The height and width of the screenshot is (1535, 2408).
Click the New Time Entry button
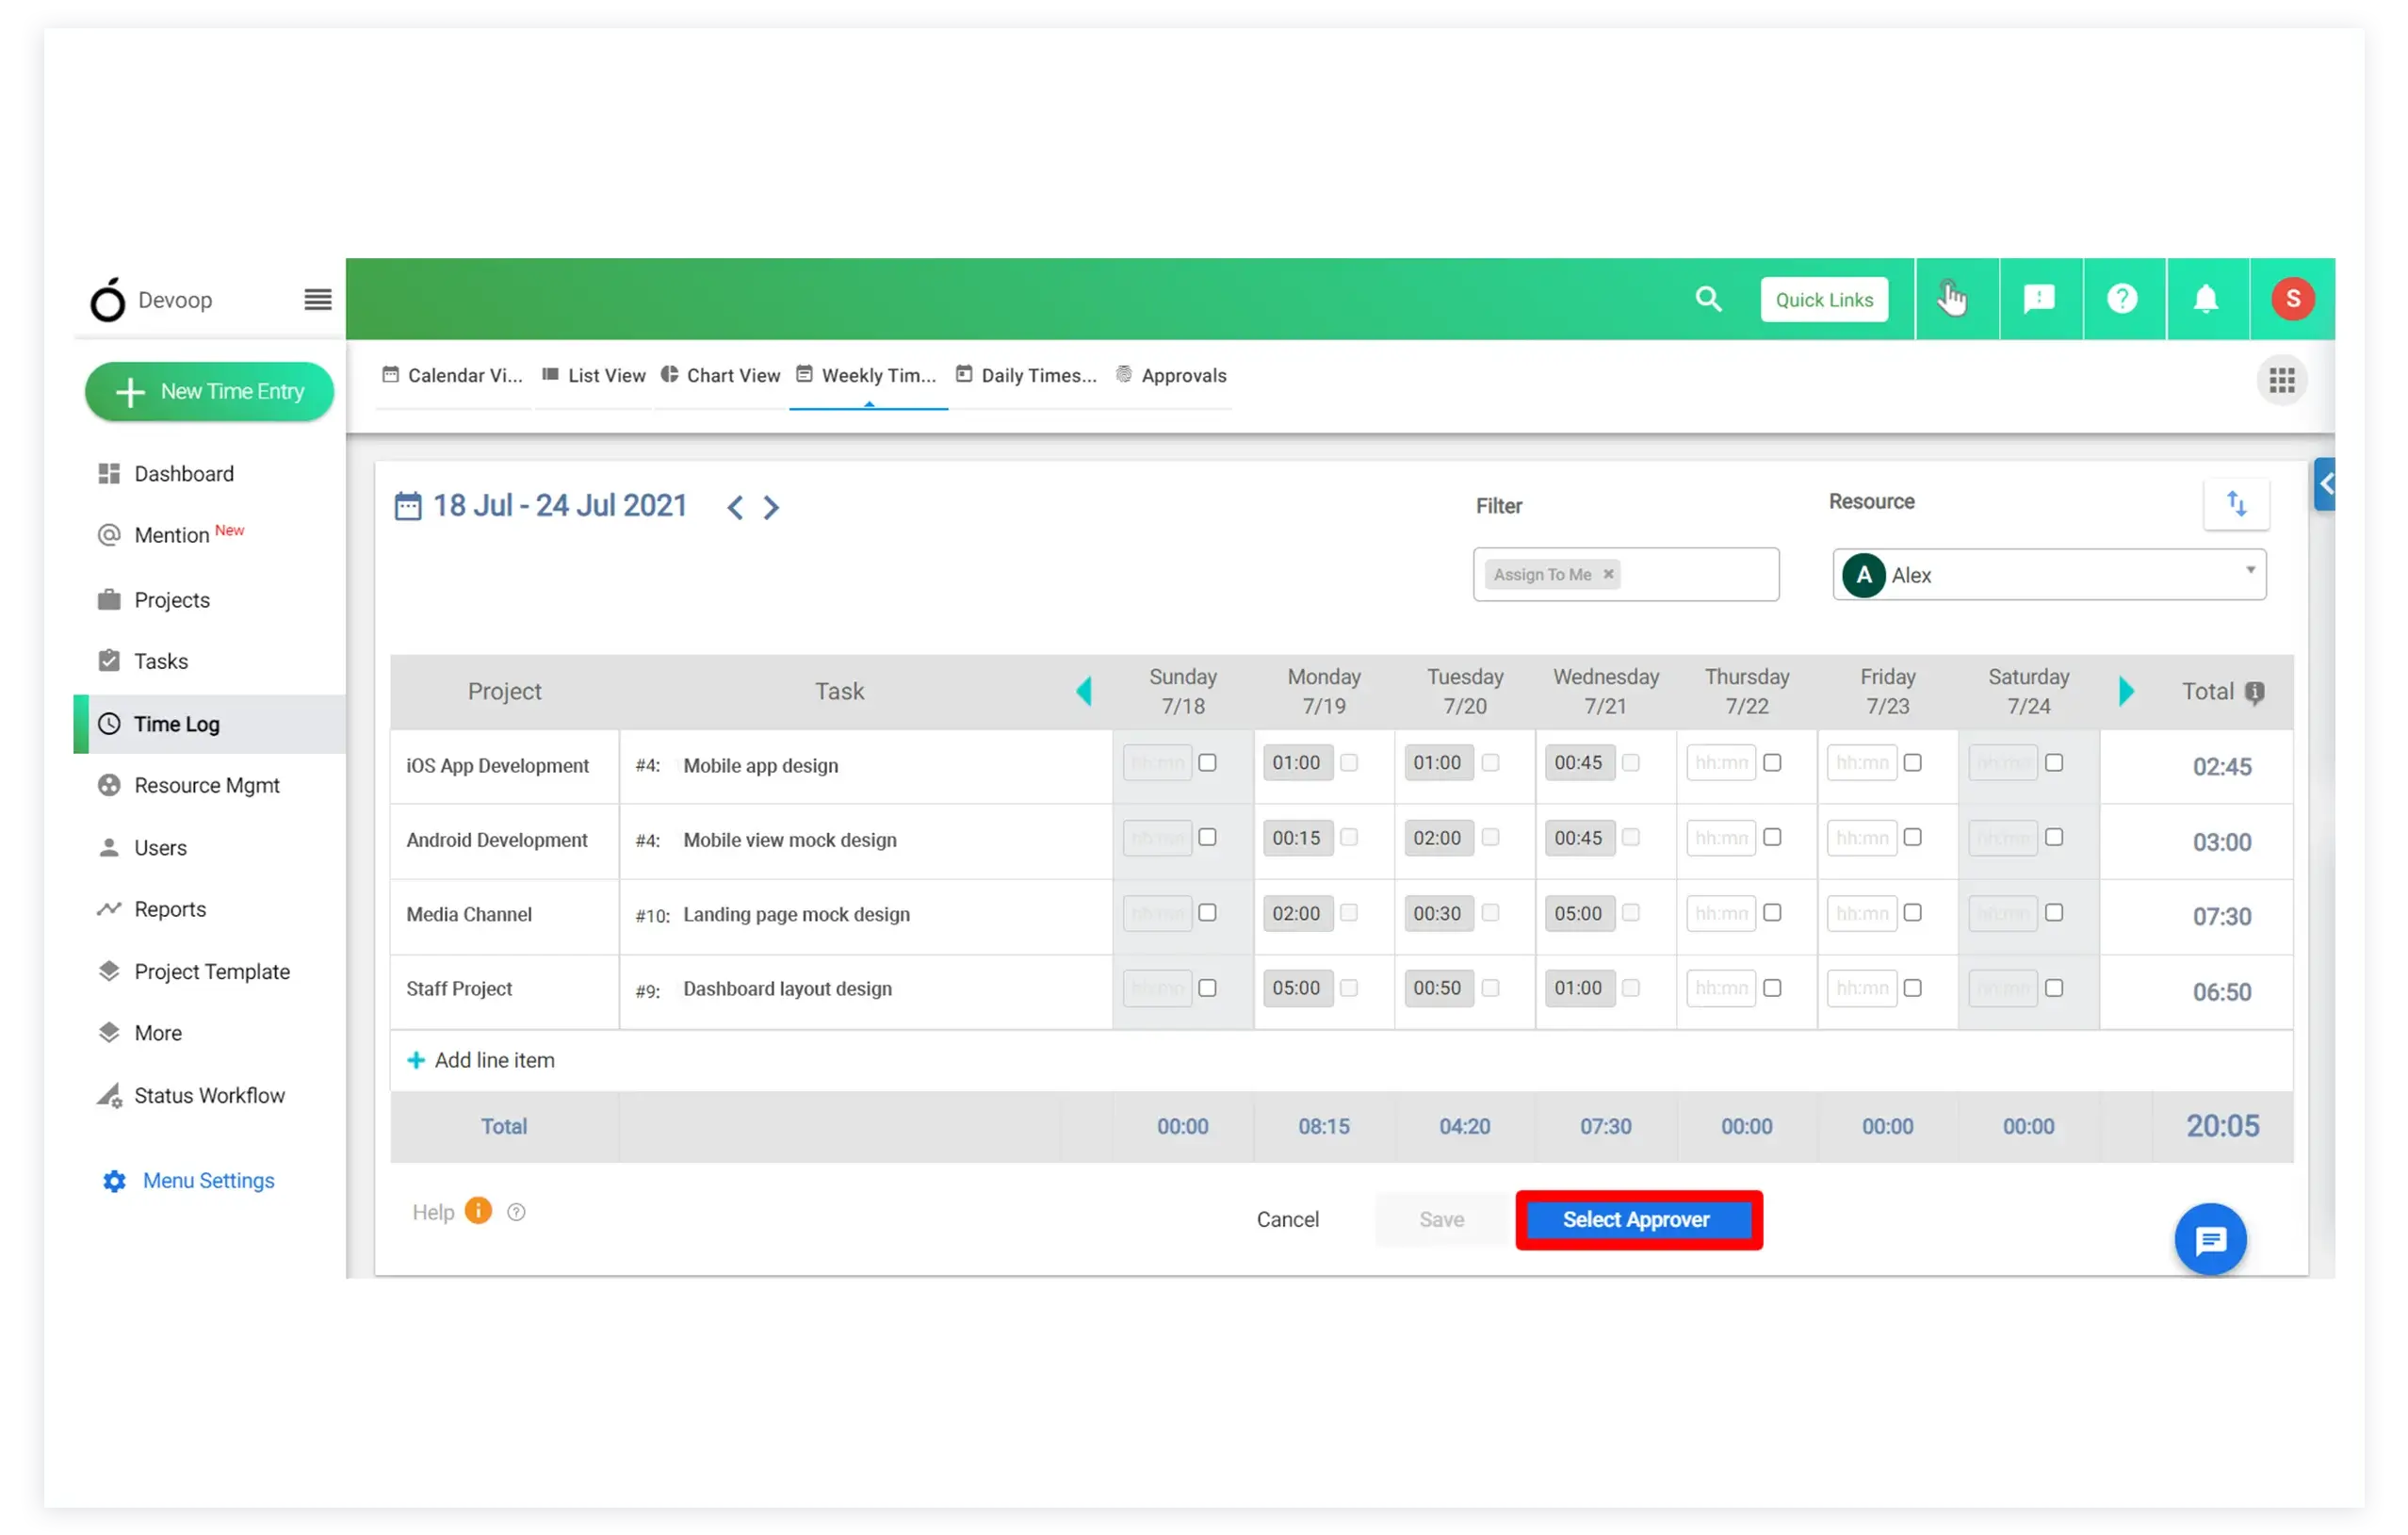coord(209,390)
